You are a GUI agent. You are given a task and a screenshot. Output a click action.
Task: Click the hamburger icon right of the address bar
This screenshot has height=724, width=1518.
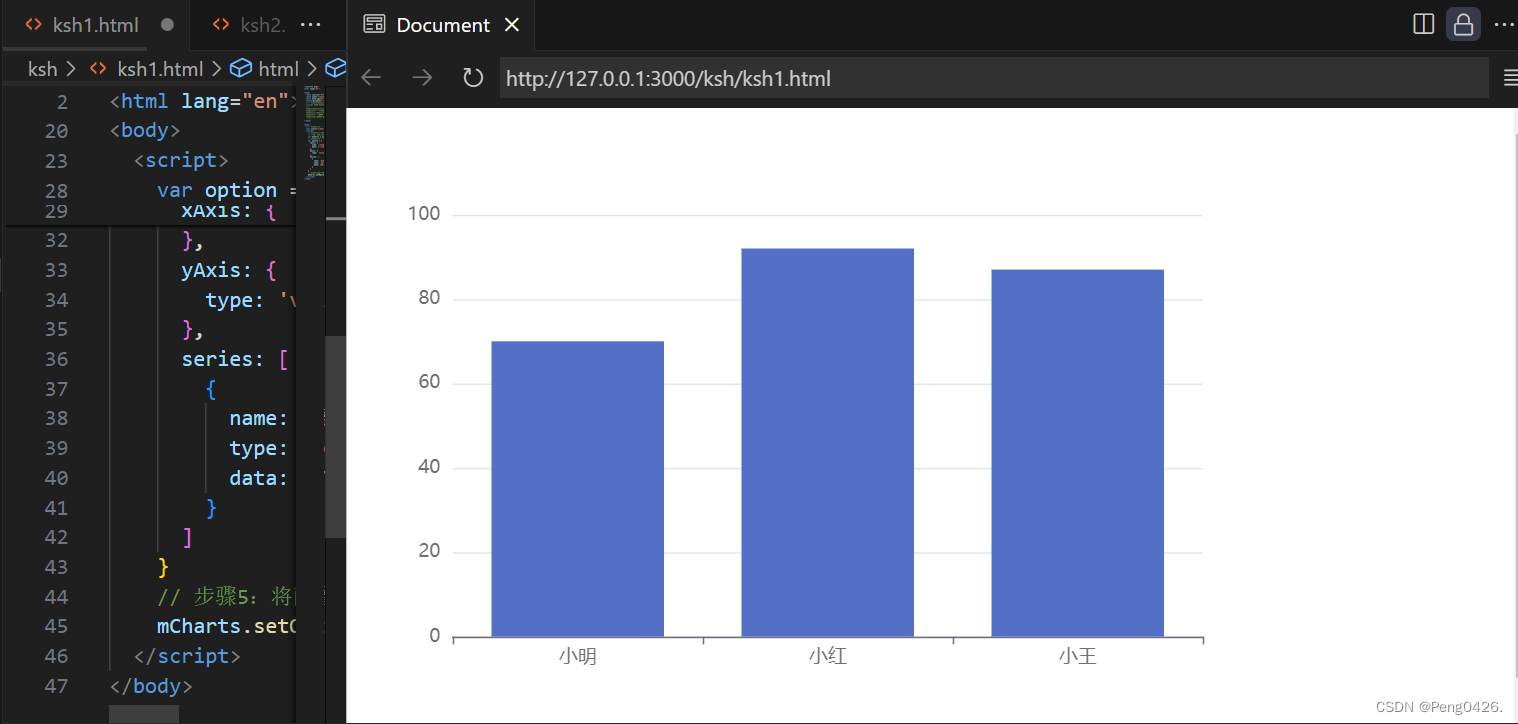pos(1509,76)
